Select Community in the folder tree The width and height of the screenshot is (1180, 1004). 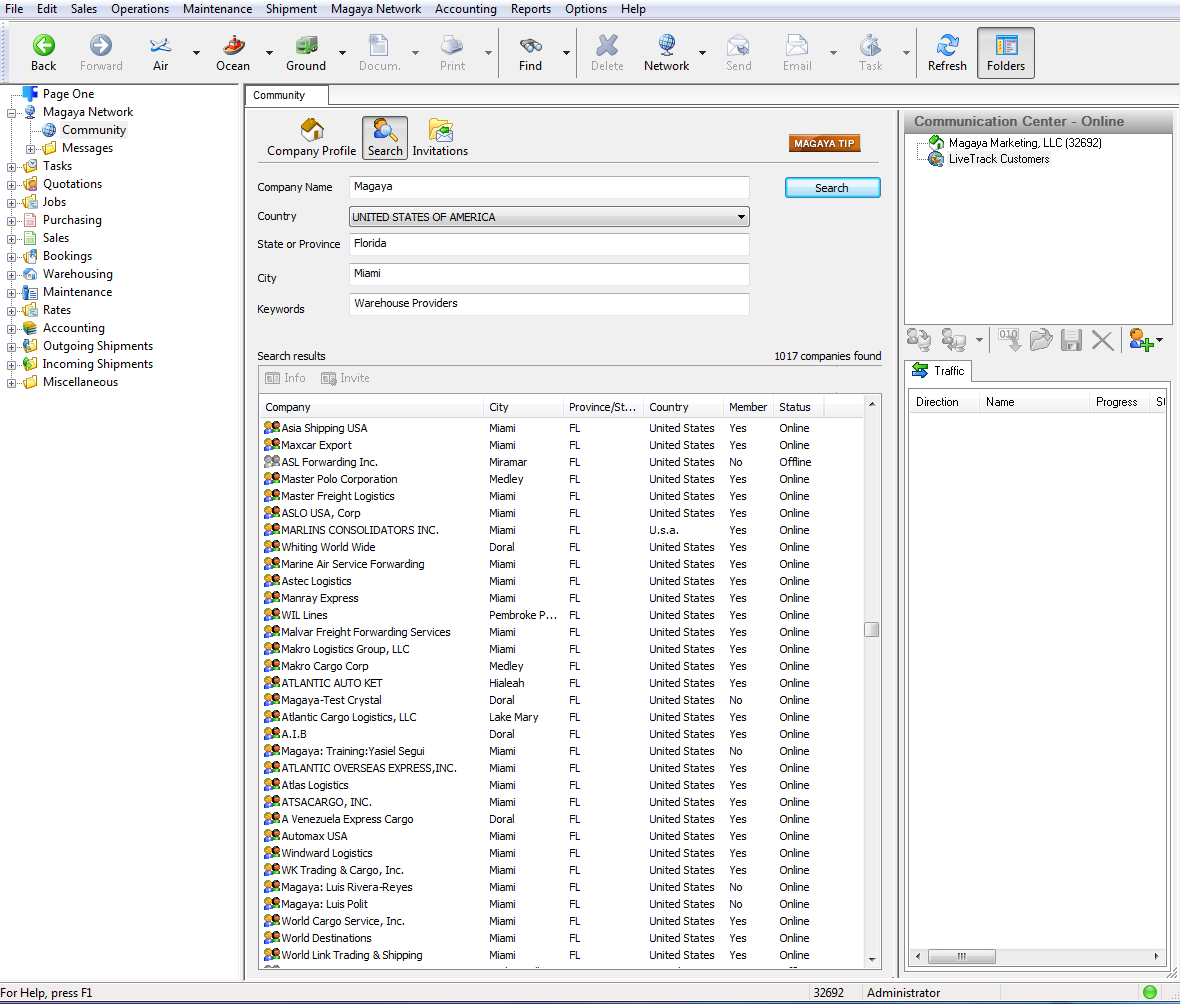coord(93,129)
